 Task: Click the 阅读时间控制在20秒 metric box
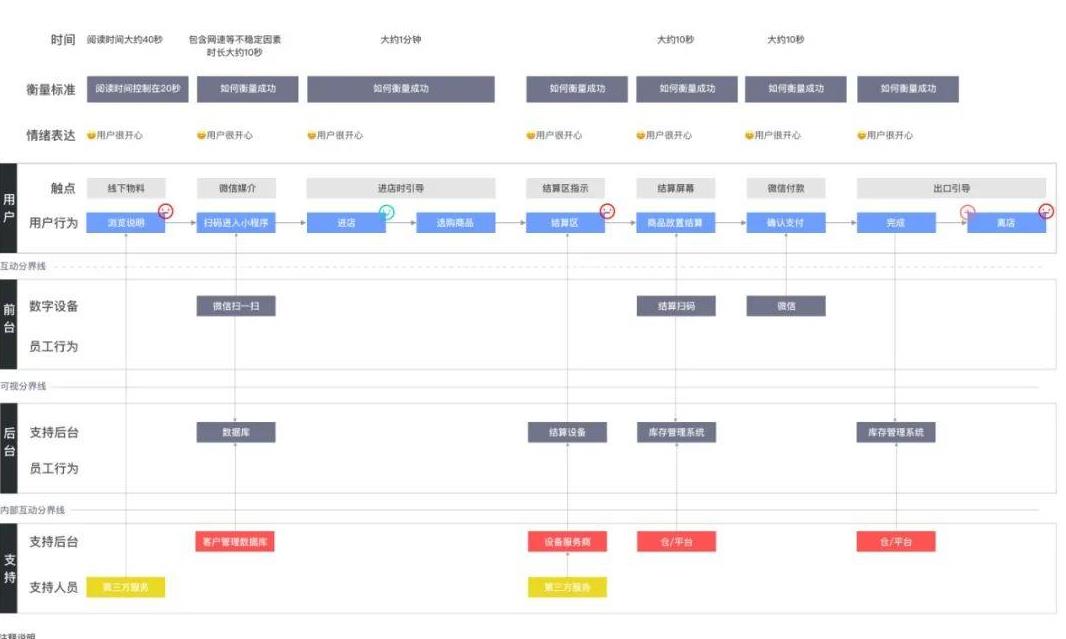tap(137, 89)
